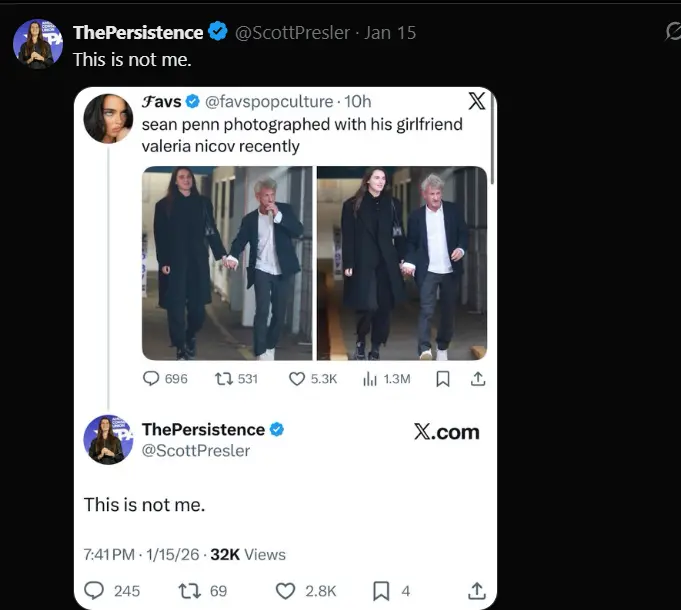Open replies on quoted tweet showing 696
681x610 pixels.
tap(152, 379)
